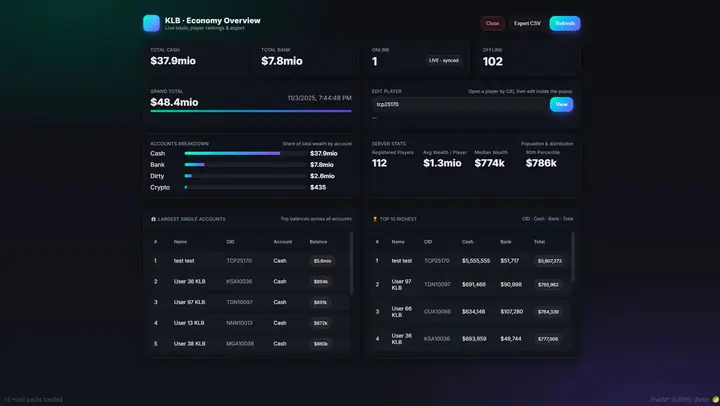Click the Edit Player CID input field

coord(459,104)
